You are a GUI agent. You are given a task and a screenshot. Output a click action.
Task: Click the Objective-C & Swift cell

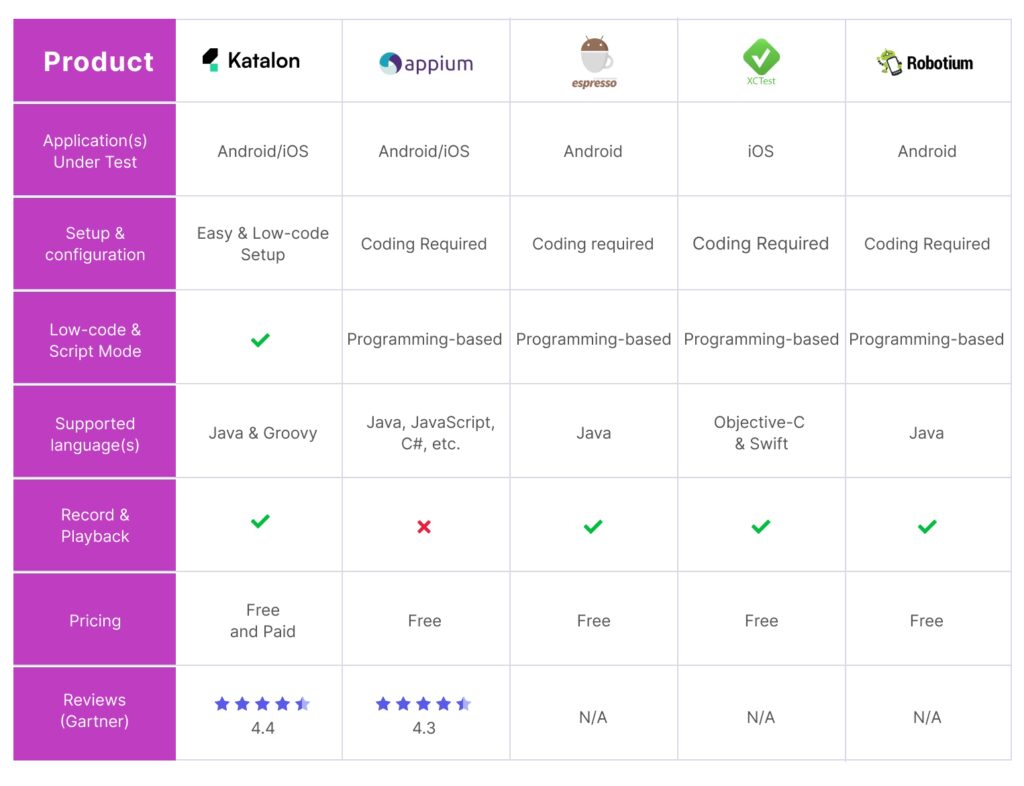coord(760,433)
